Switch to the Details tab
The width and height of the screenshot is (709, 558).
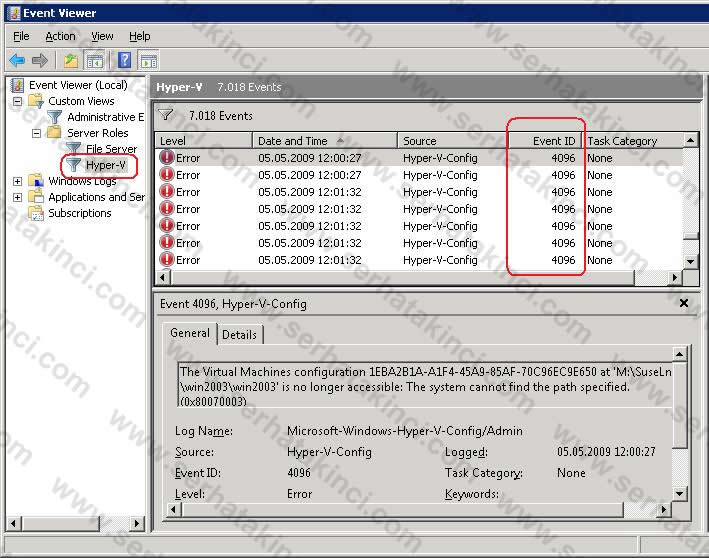(239, 335)
